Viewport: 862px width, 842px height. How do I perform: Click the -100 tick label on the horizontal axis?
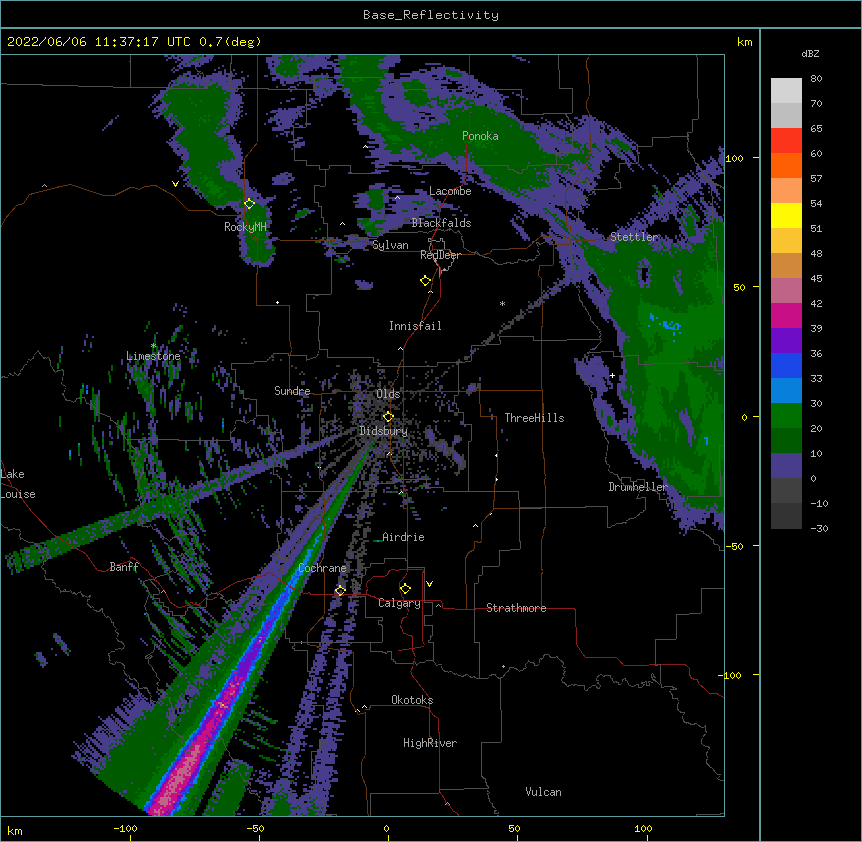pyautogui.click(x=125, y=828)
